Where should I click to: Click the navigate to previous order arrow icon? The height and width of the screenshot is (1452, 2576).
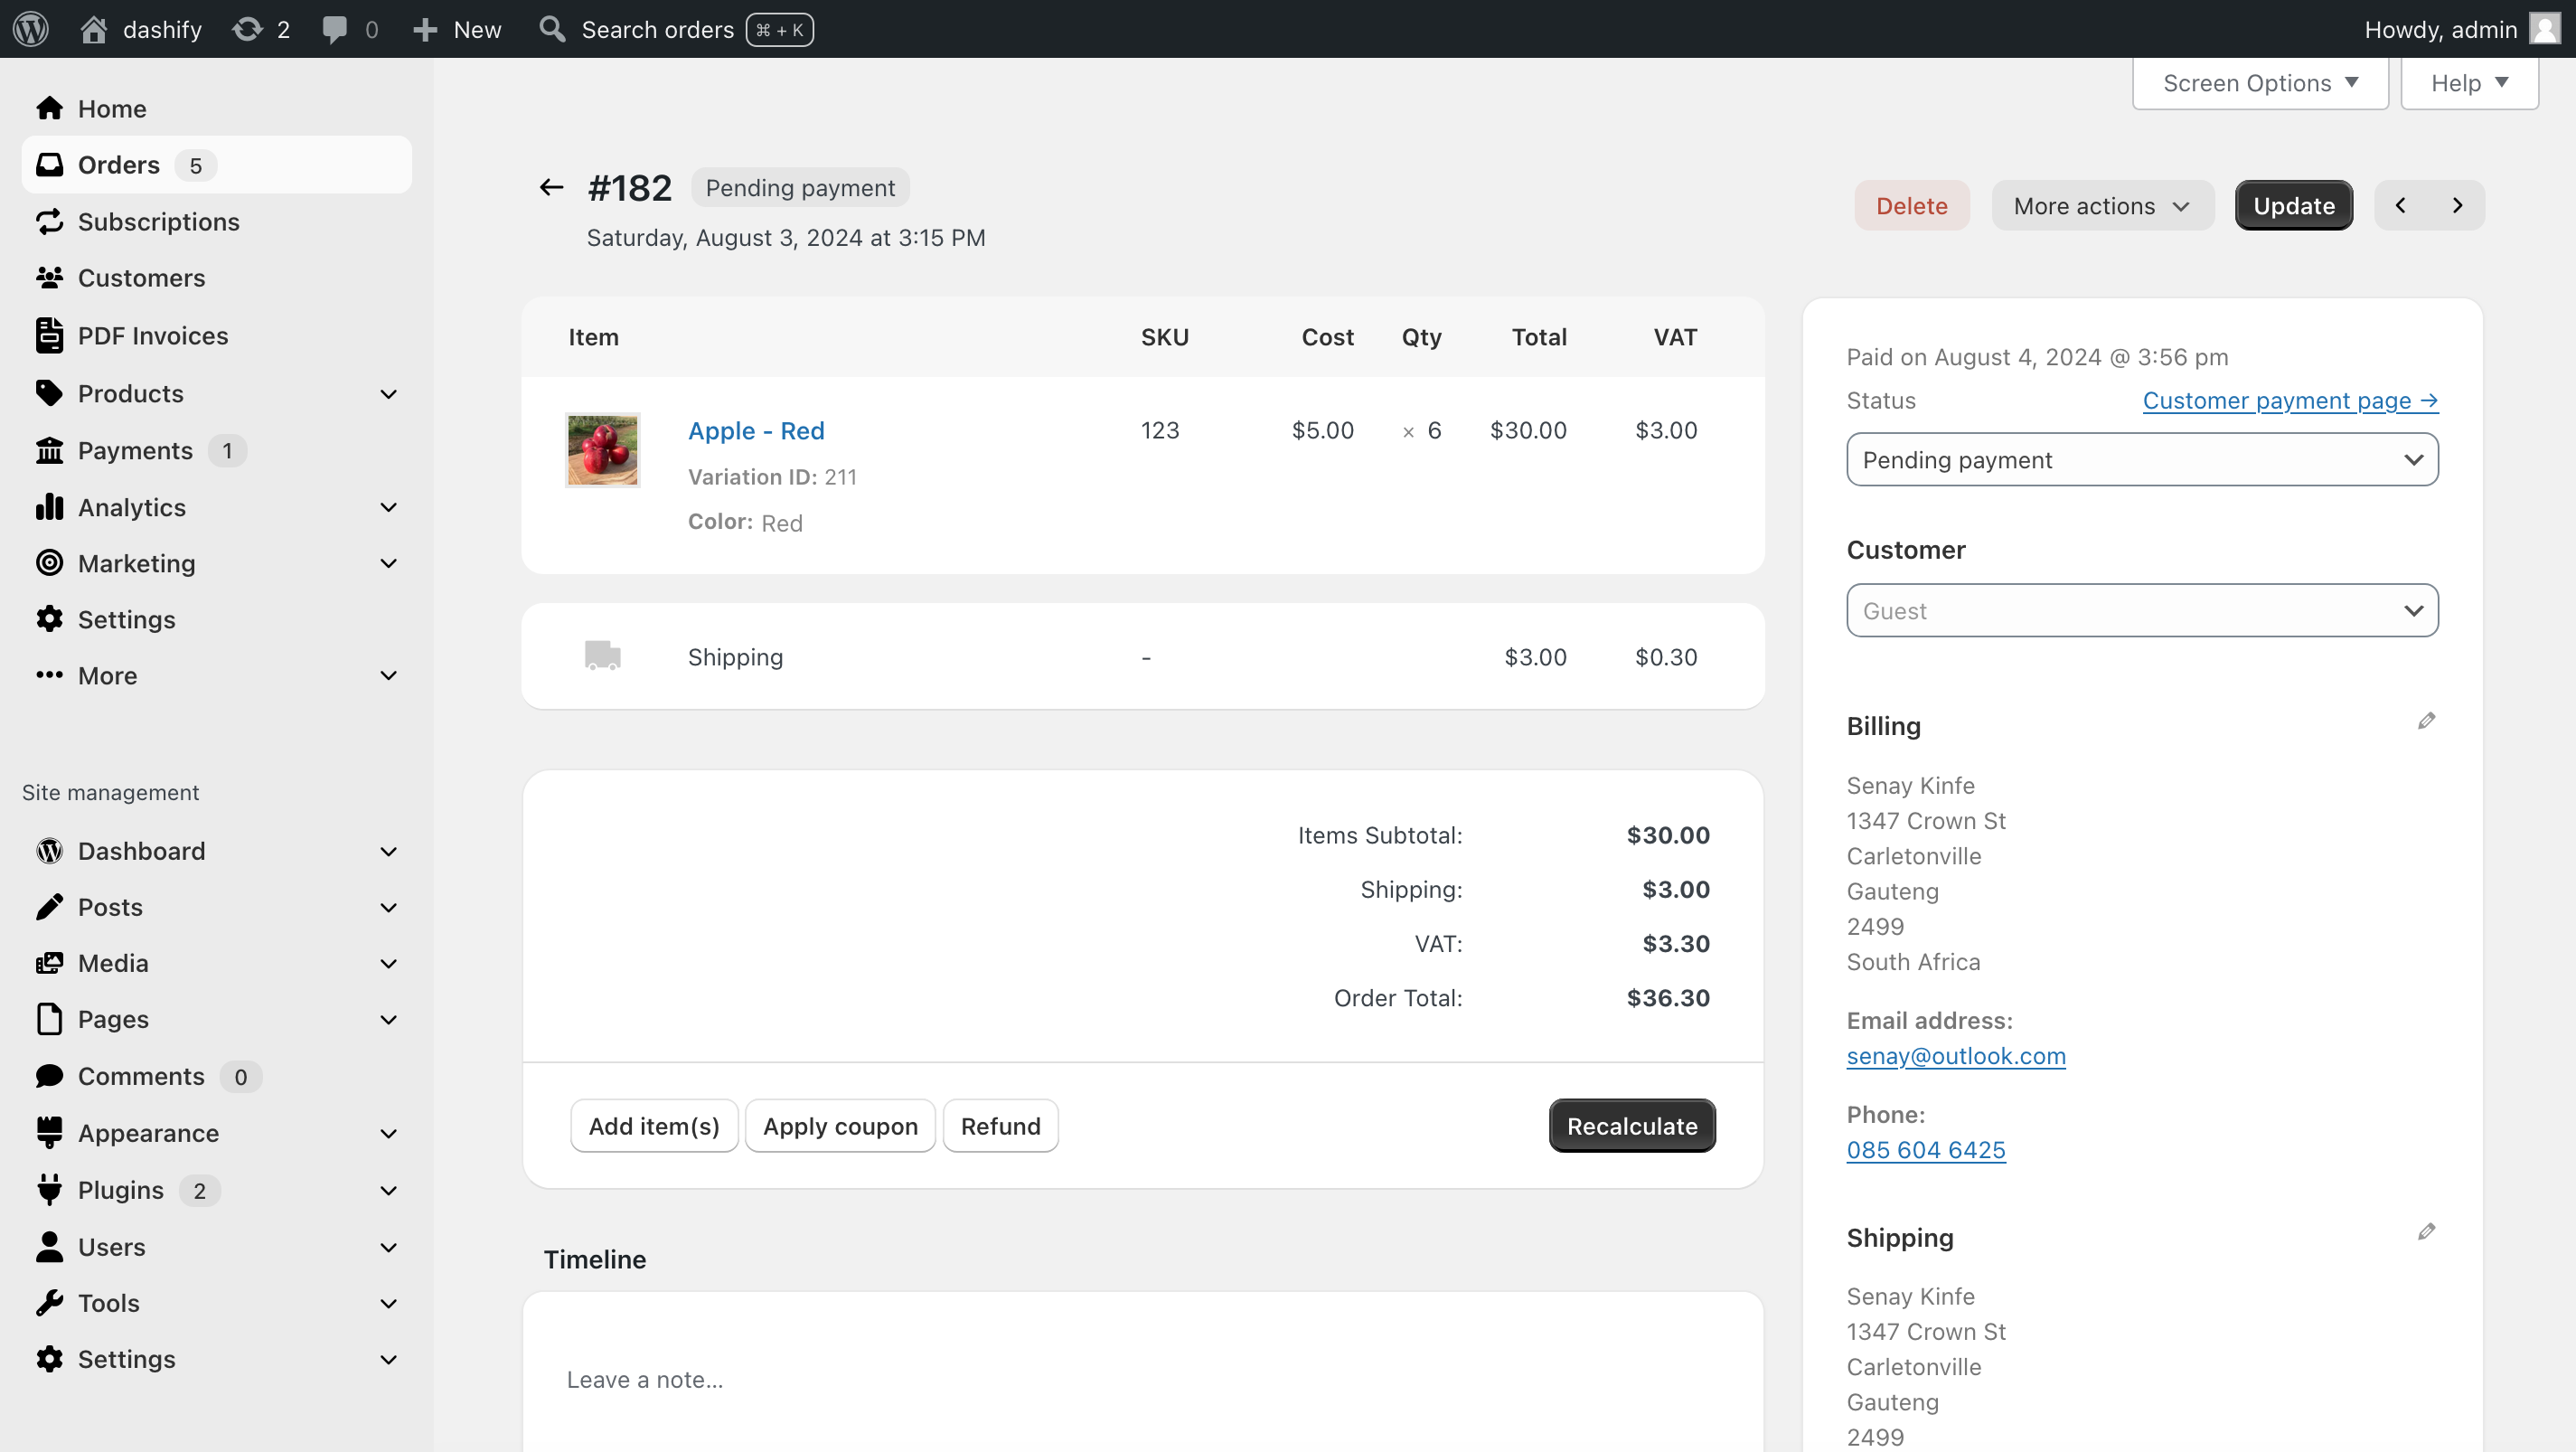coord(2401,205)
